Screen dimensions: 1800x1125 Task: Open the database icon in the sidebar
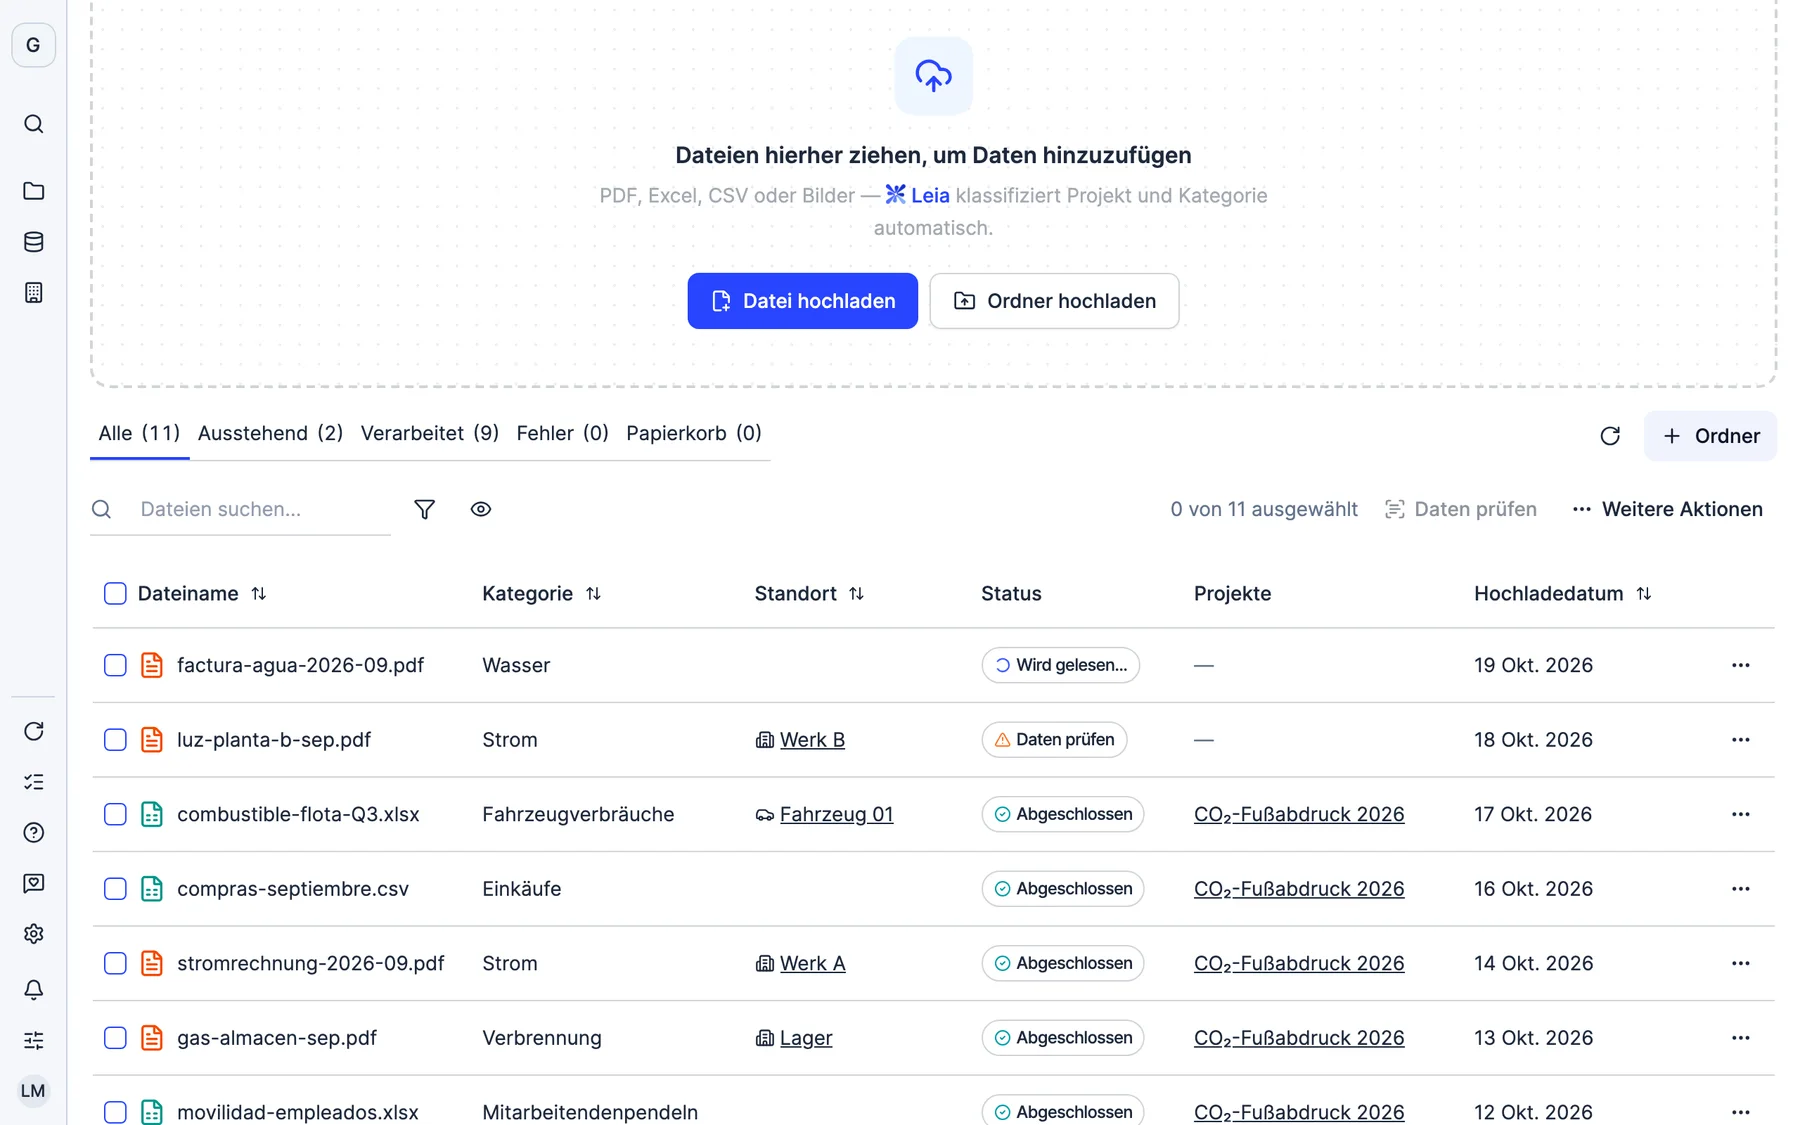pyautogui.click(x=33, y=242)
